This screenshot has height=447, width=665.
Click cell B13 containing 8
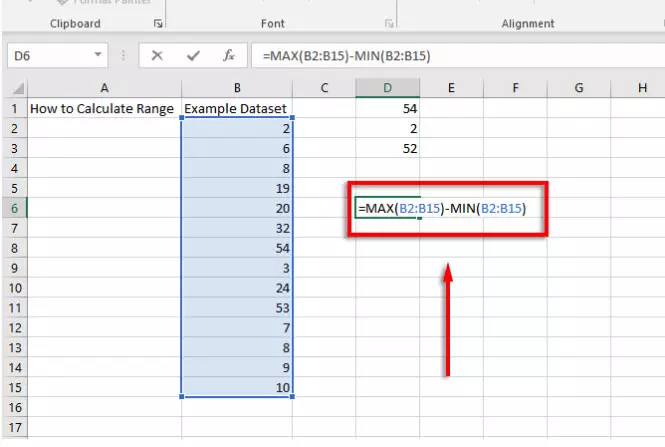[x=237, y=348]
